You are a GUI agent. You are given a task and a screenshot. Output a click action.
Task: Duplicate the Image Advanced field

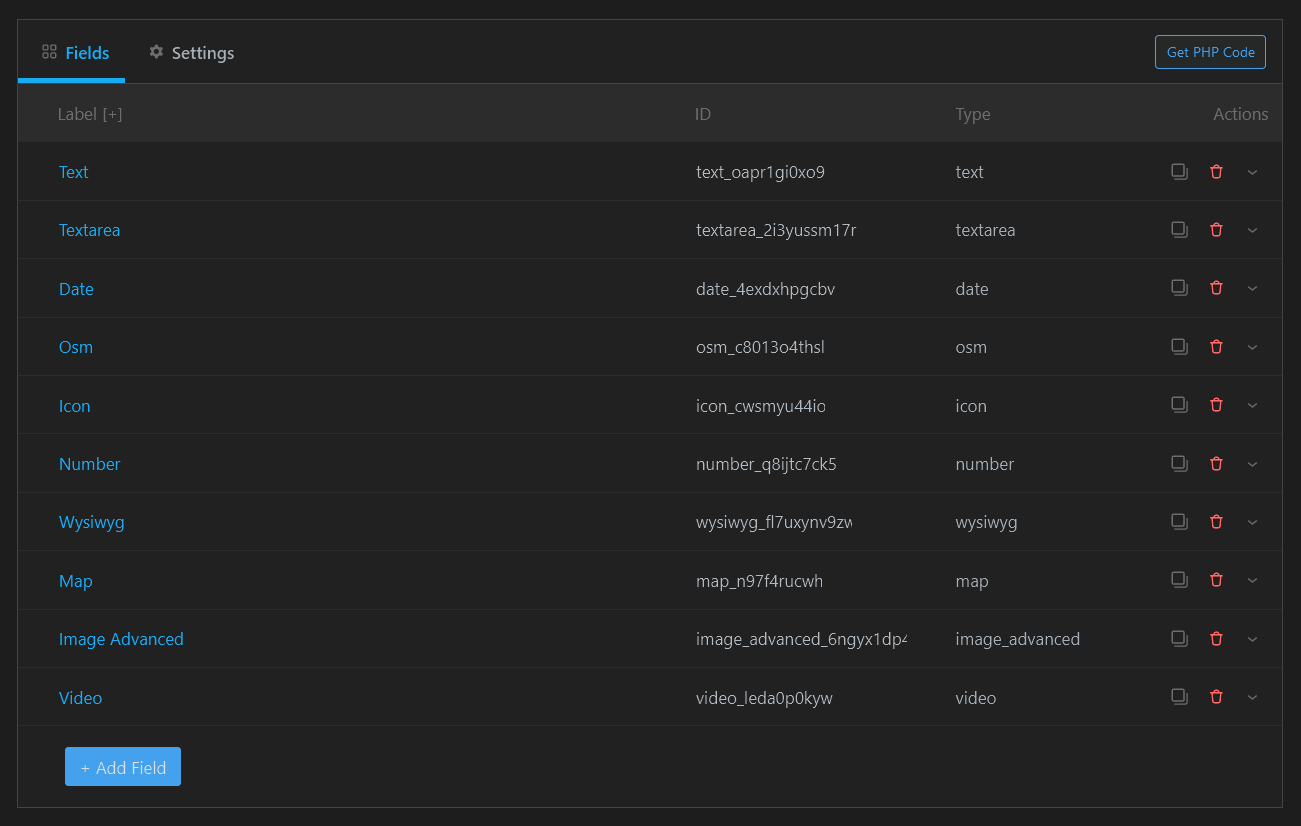click(1179, 639)
